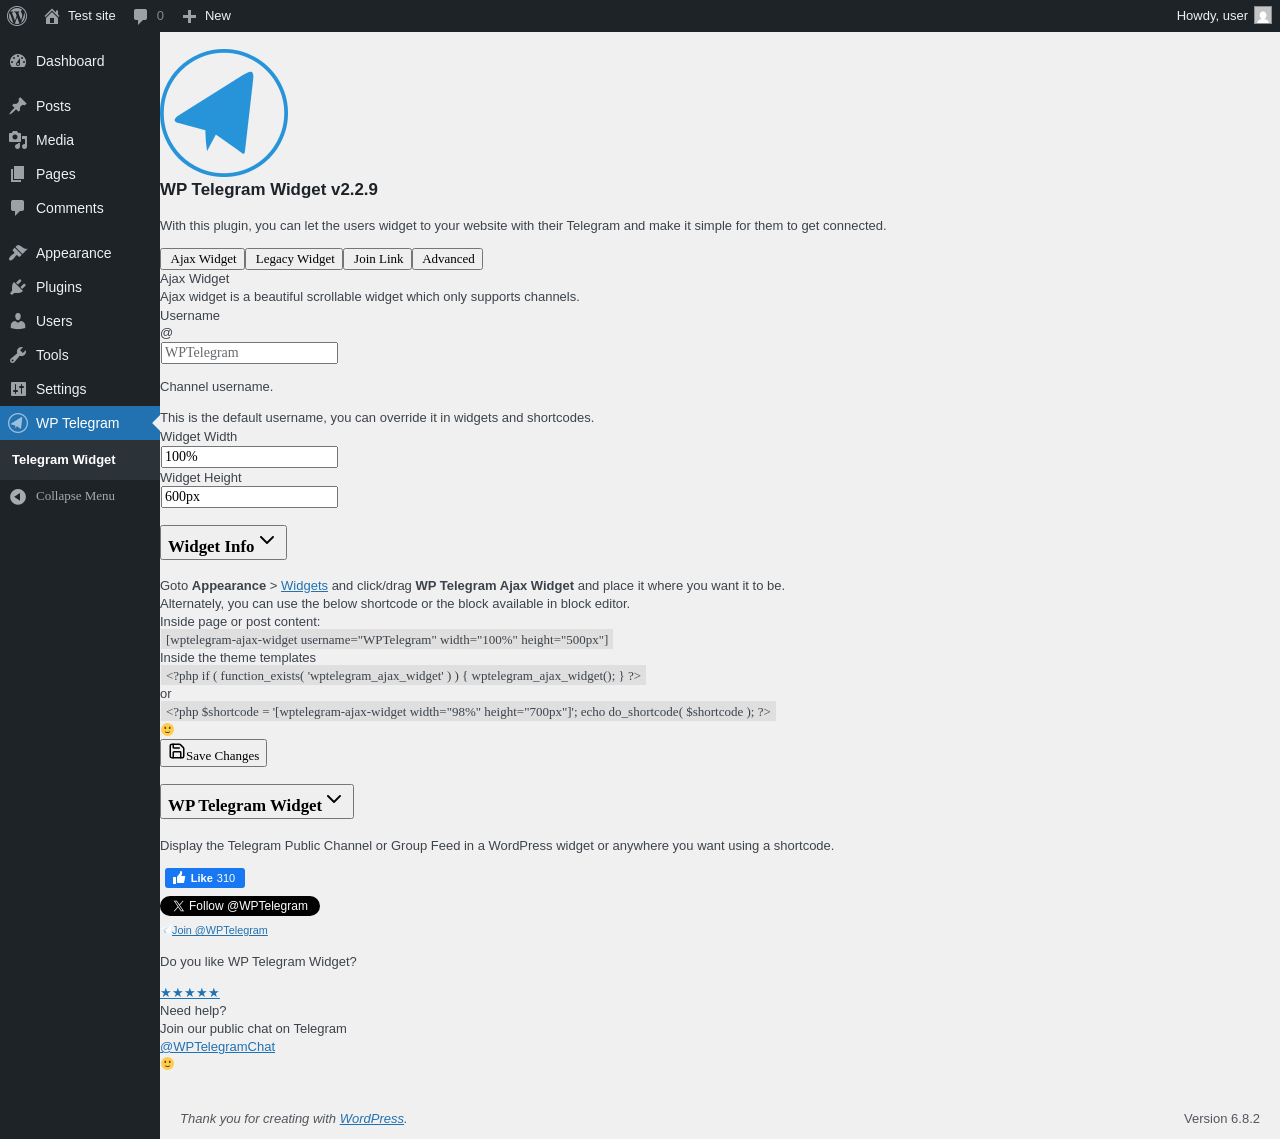
Task: Click the Username input field
Action: [249, 353]
